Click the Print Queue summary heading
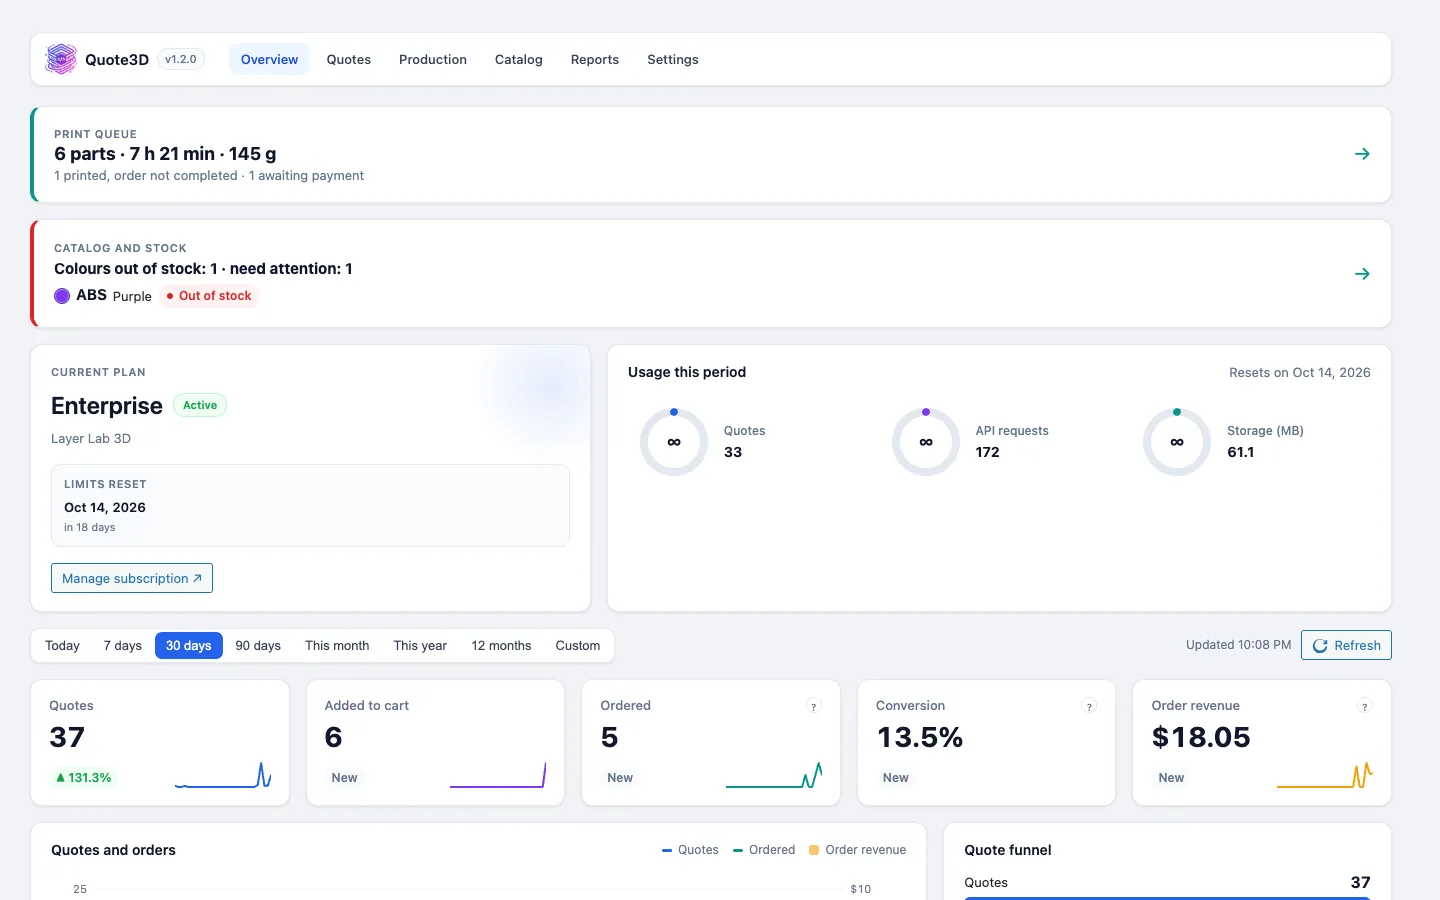 165,154
